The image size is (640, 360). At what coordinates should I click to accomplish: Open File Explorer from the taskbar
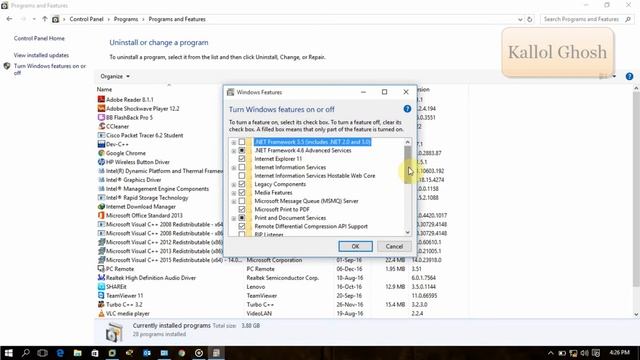click(78, 353)
